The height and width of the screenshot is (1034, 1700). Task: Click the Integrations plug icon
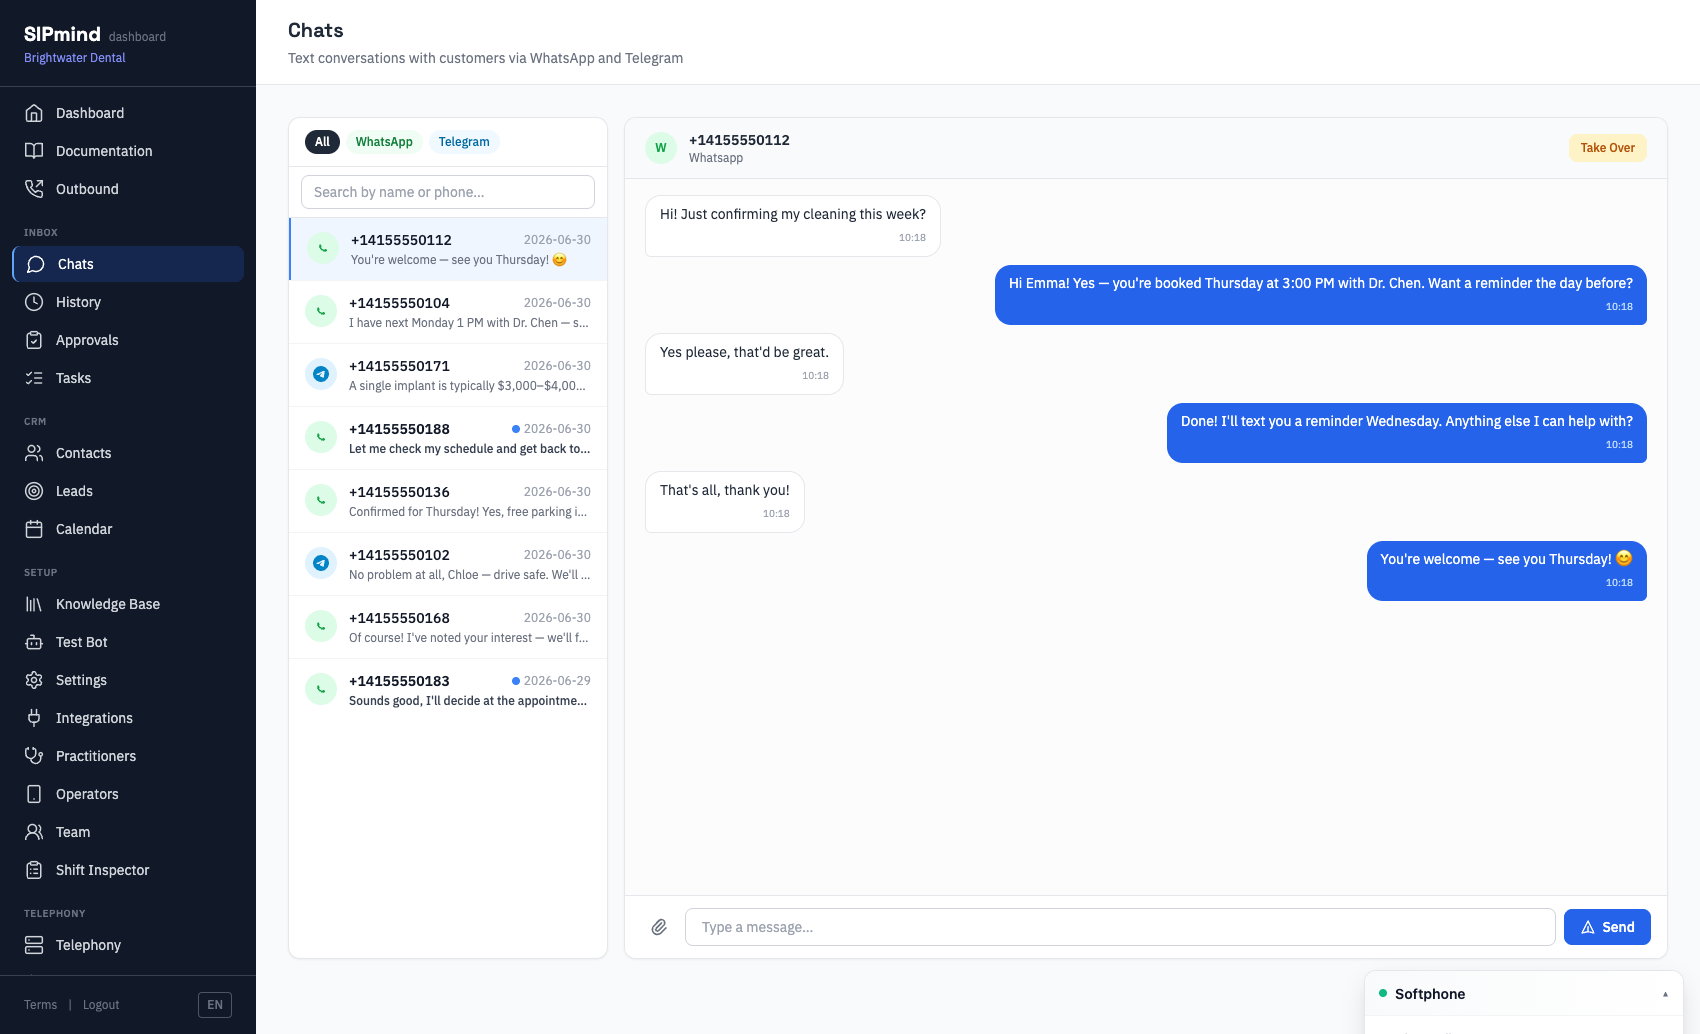coord(34,718)
